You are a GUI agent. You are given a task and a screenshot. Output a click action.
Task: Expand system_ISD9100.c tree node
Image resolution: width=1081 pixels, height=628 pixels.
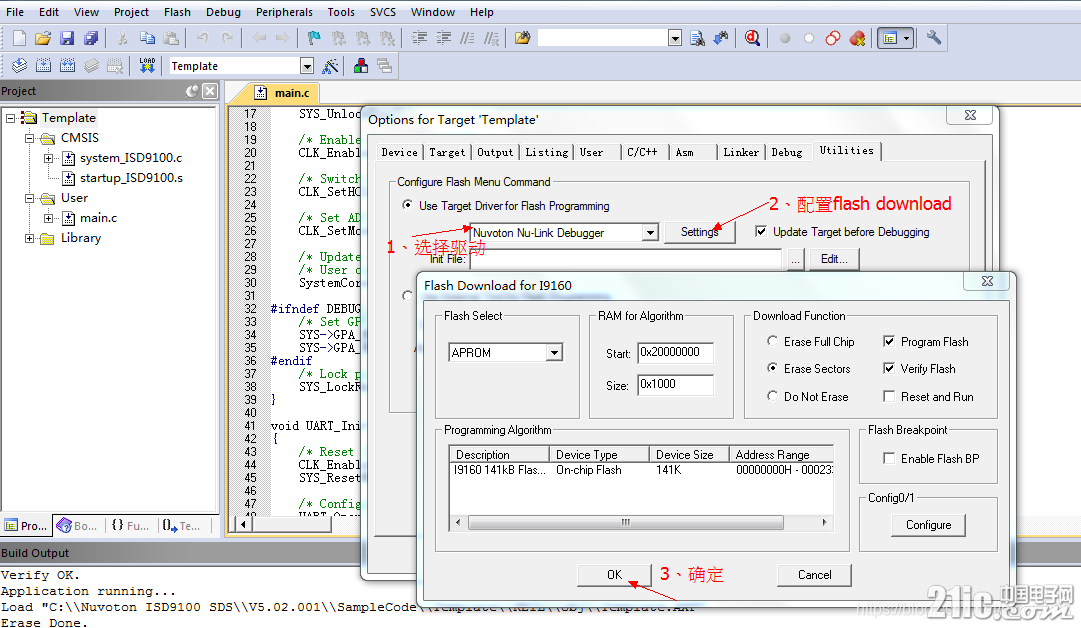[48, 159]
